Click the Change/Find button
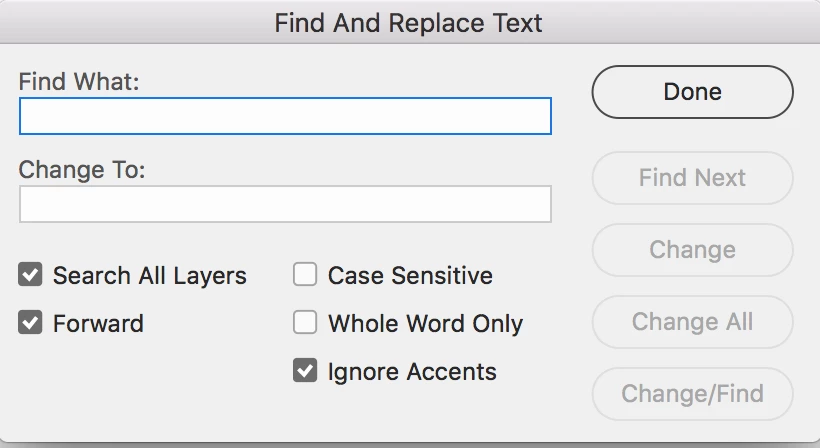This screenshot has height=448, width=820. 692,393
